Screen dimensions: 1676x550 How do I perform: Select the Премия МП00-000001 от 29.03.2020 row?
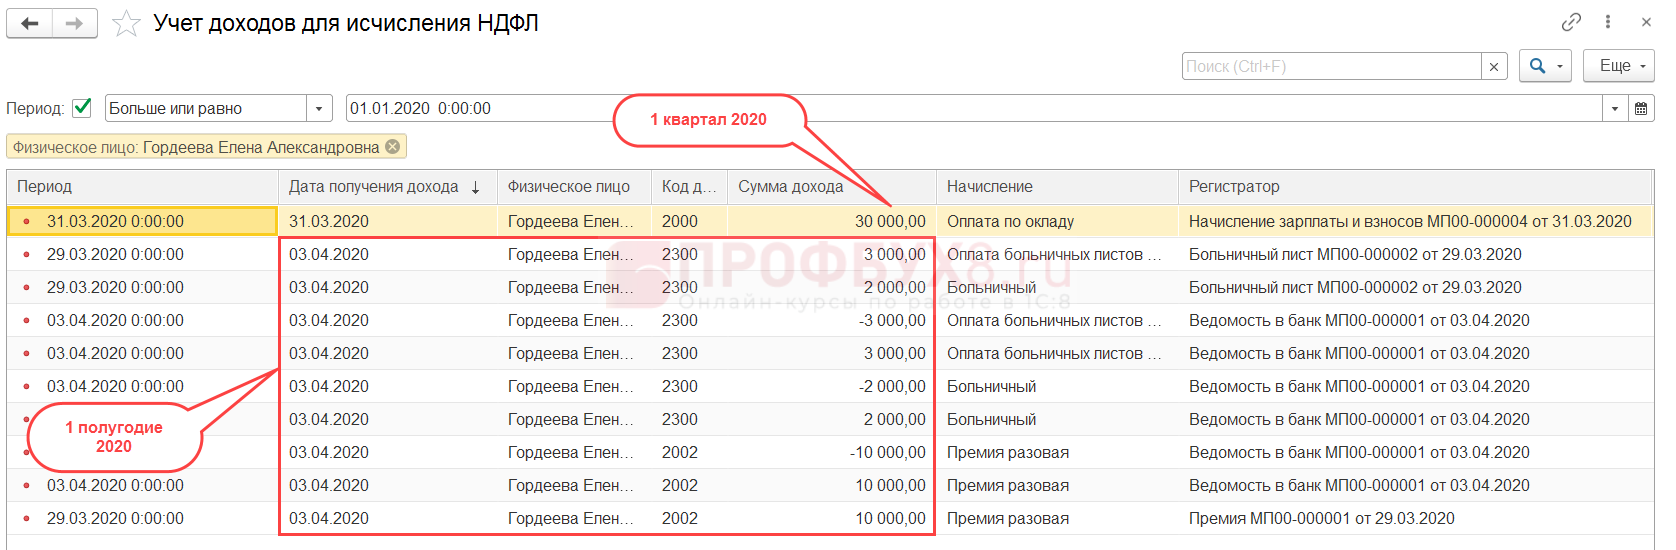pos(1321,518)
